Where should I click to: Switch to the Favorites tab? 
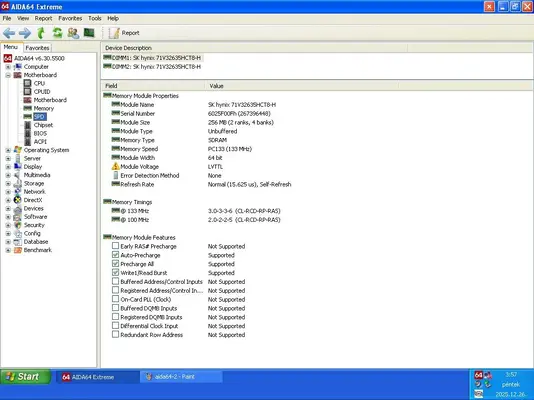pos(37,48)
